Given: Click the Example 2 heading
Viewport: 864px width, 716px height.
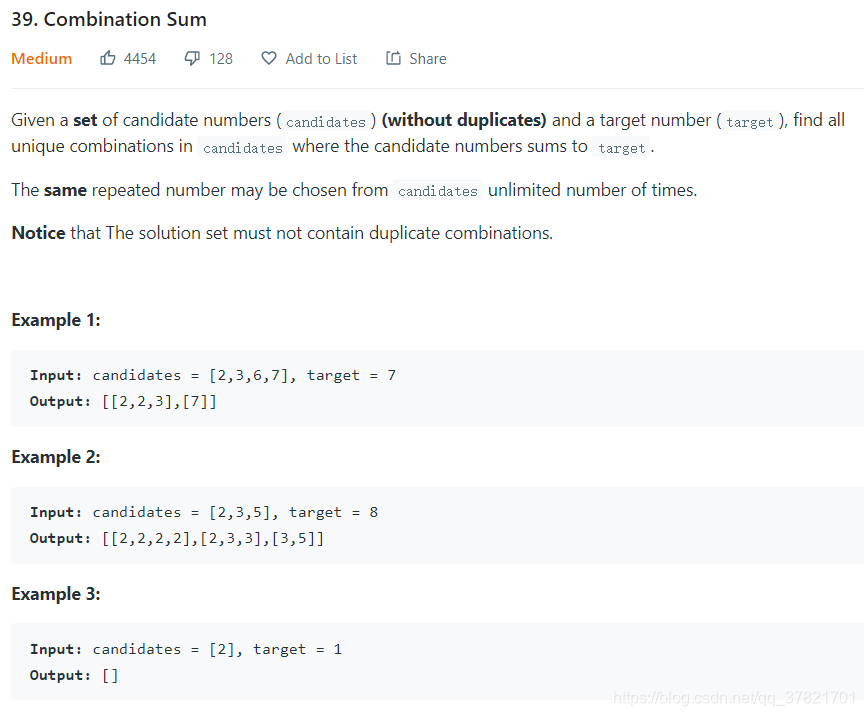Looking at the screenshot, I should [56, 457].
